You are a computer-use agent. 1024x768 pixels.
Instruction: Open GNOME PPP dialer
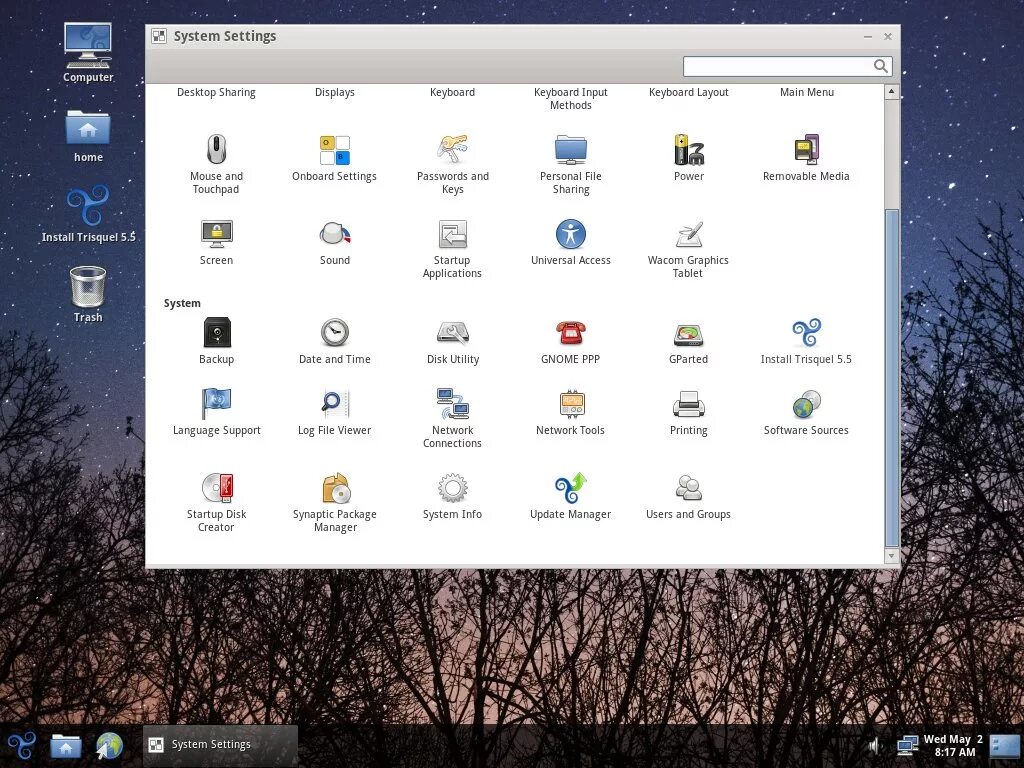[571, 341]
